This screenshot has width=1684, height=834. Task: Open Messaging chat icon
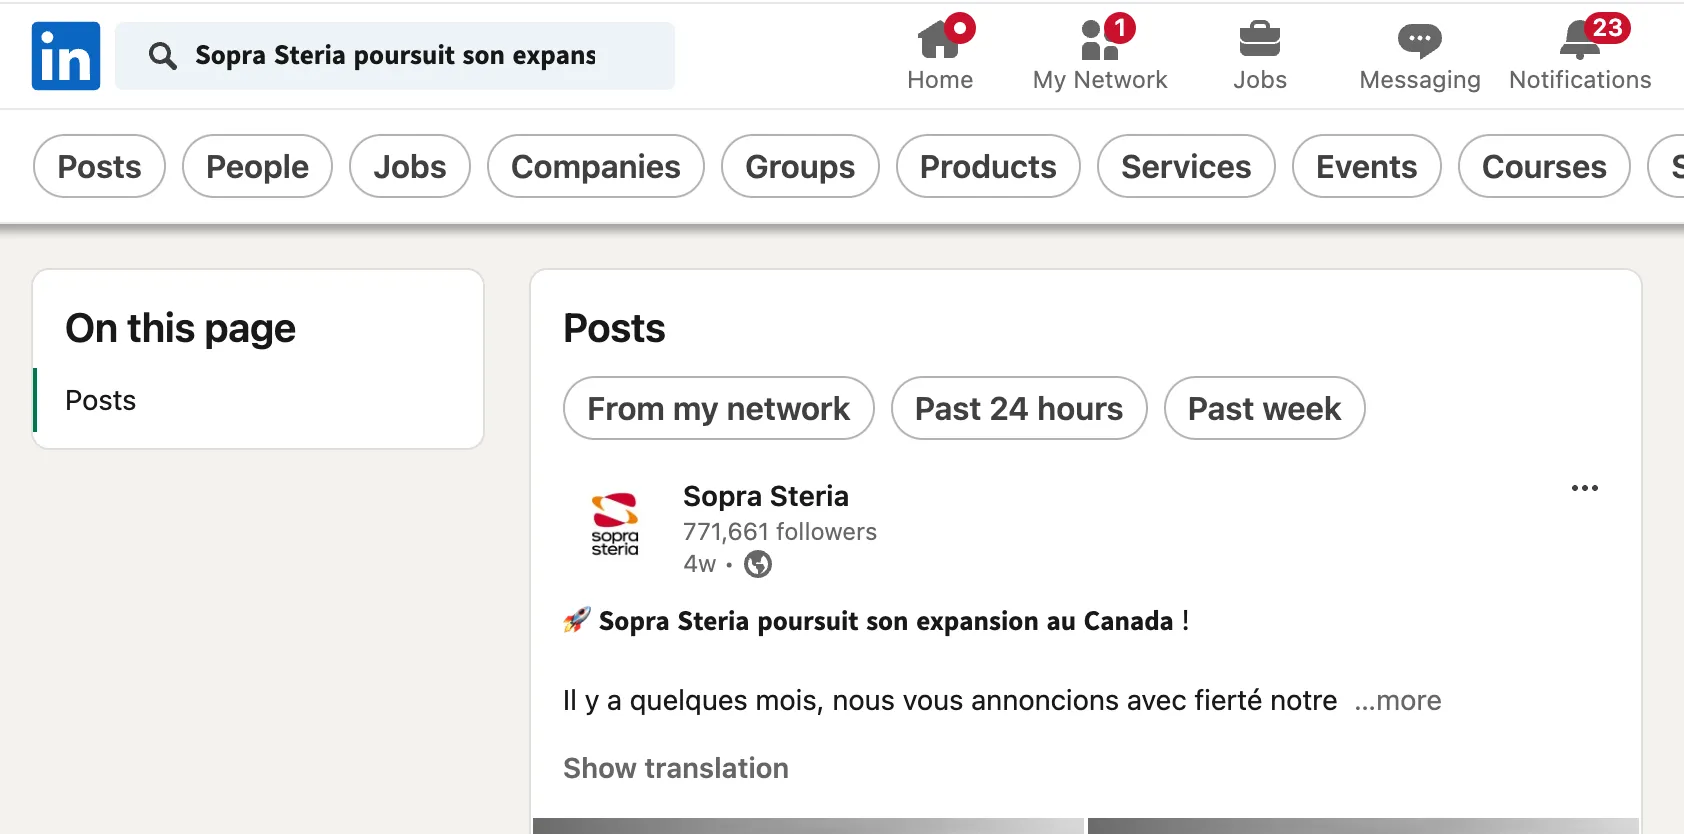[1419, 41]
